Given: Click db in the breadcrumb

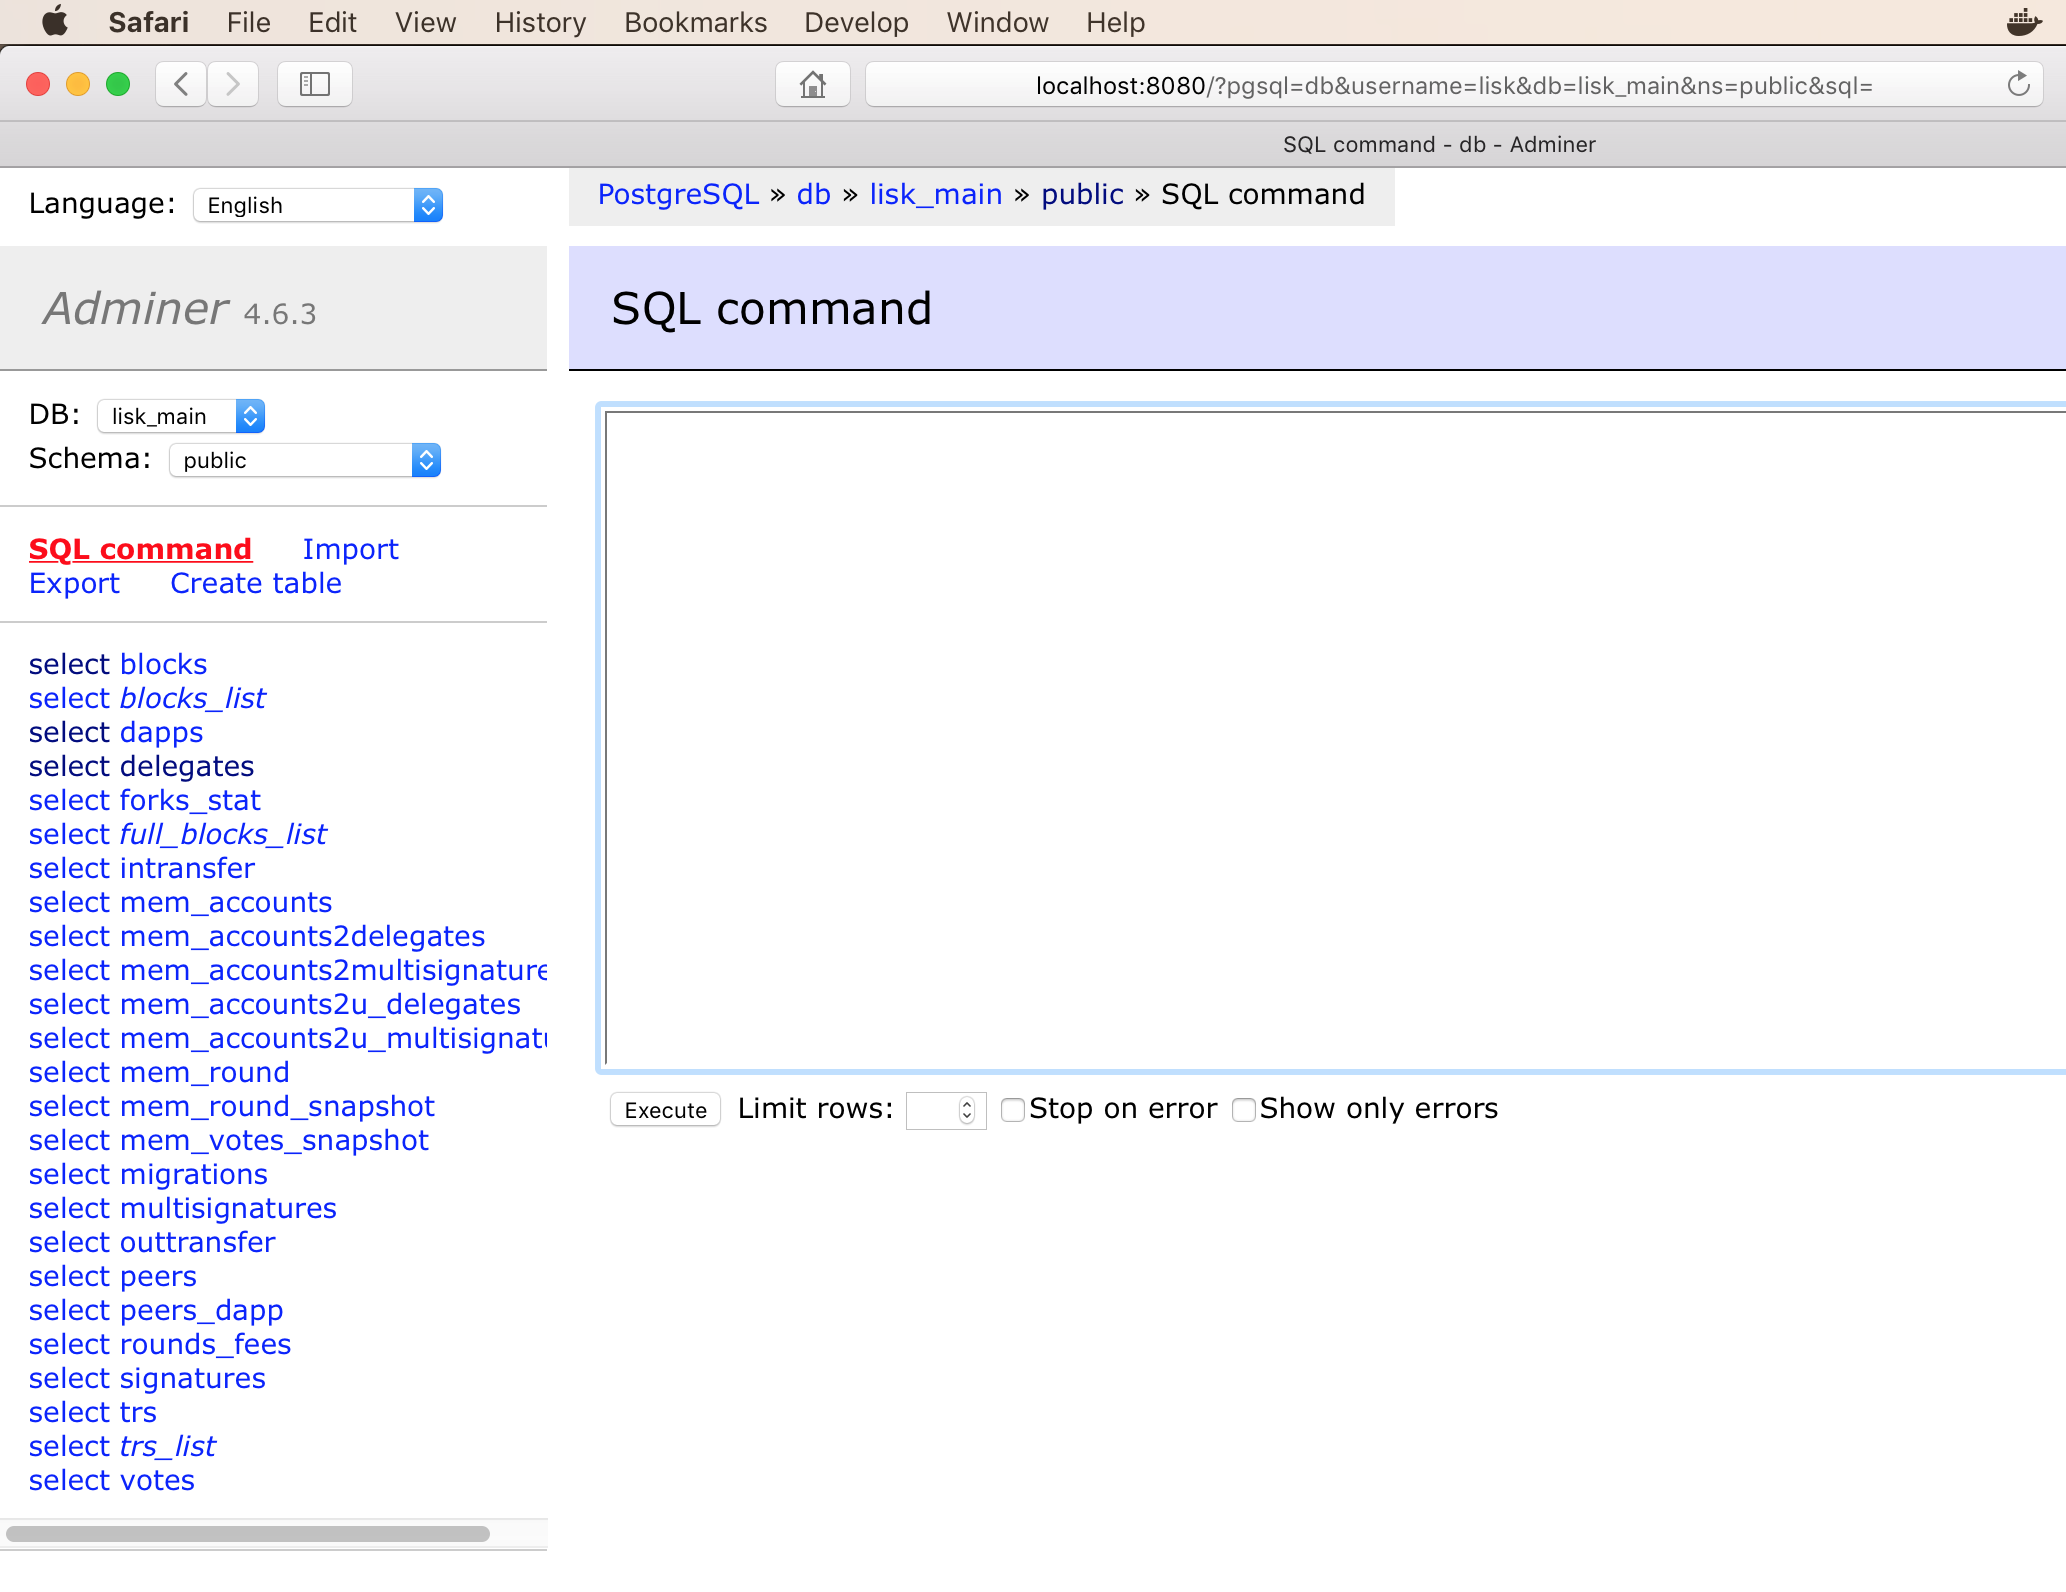Looking at the screenshot, I should [813, 194].
